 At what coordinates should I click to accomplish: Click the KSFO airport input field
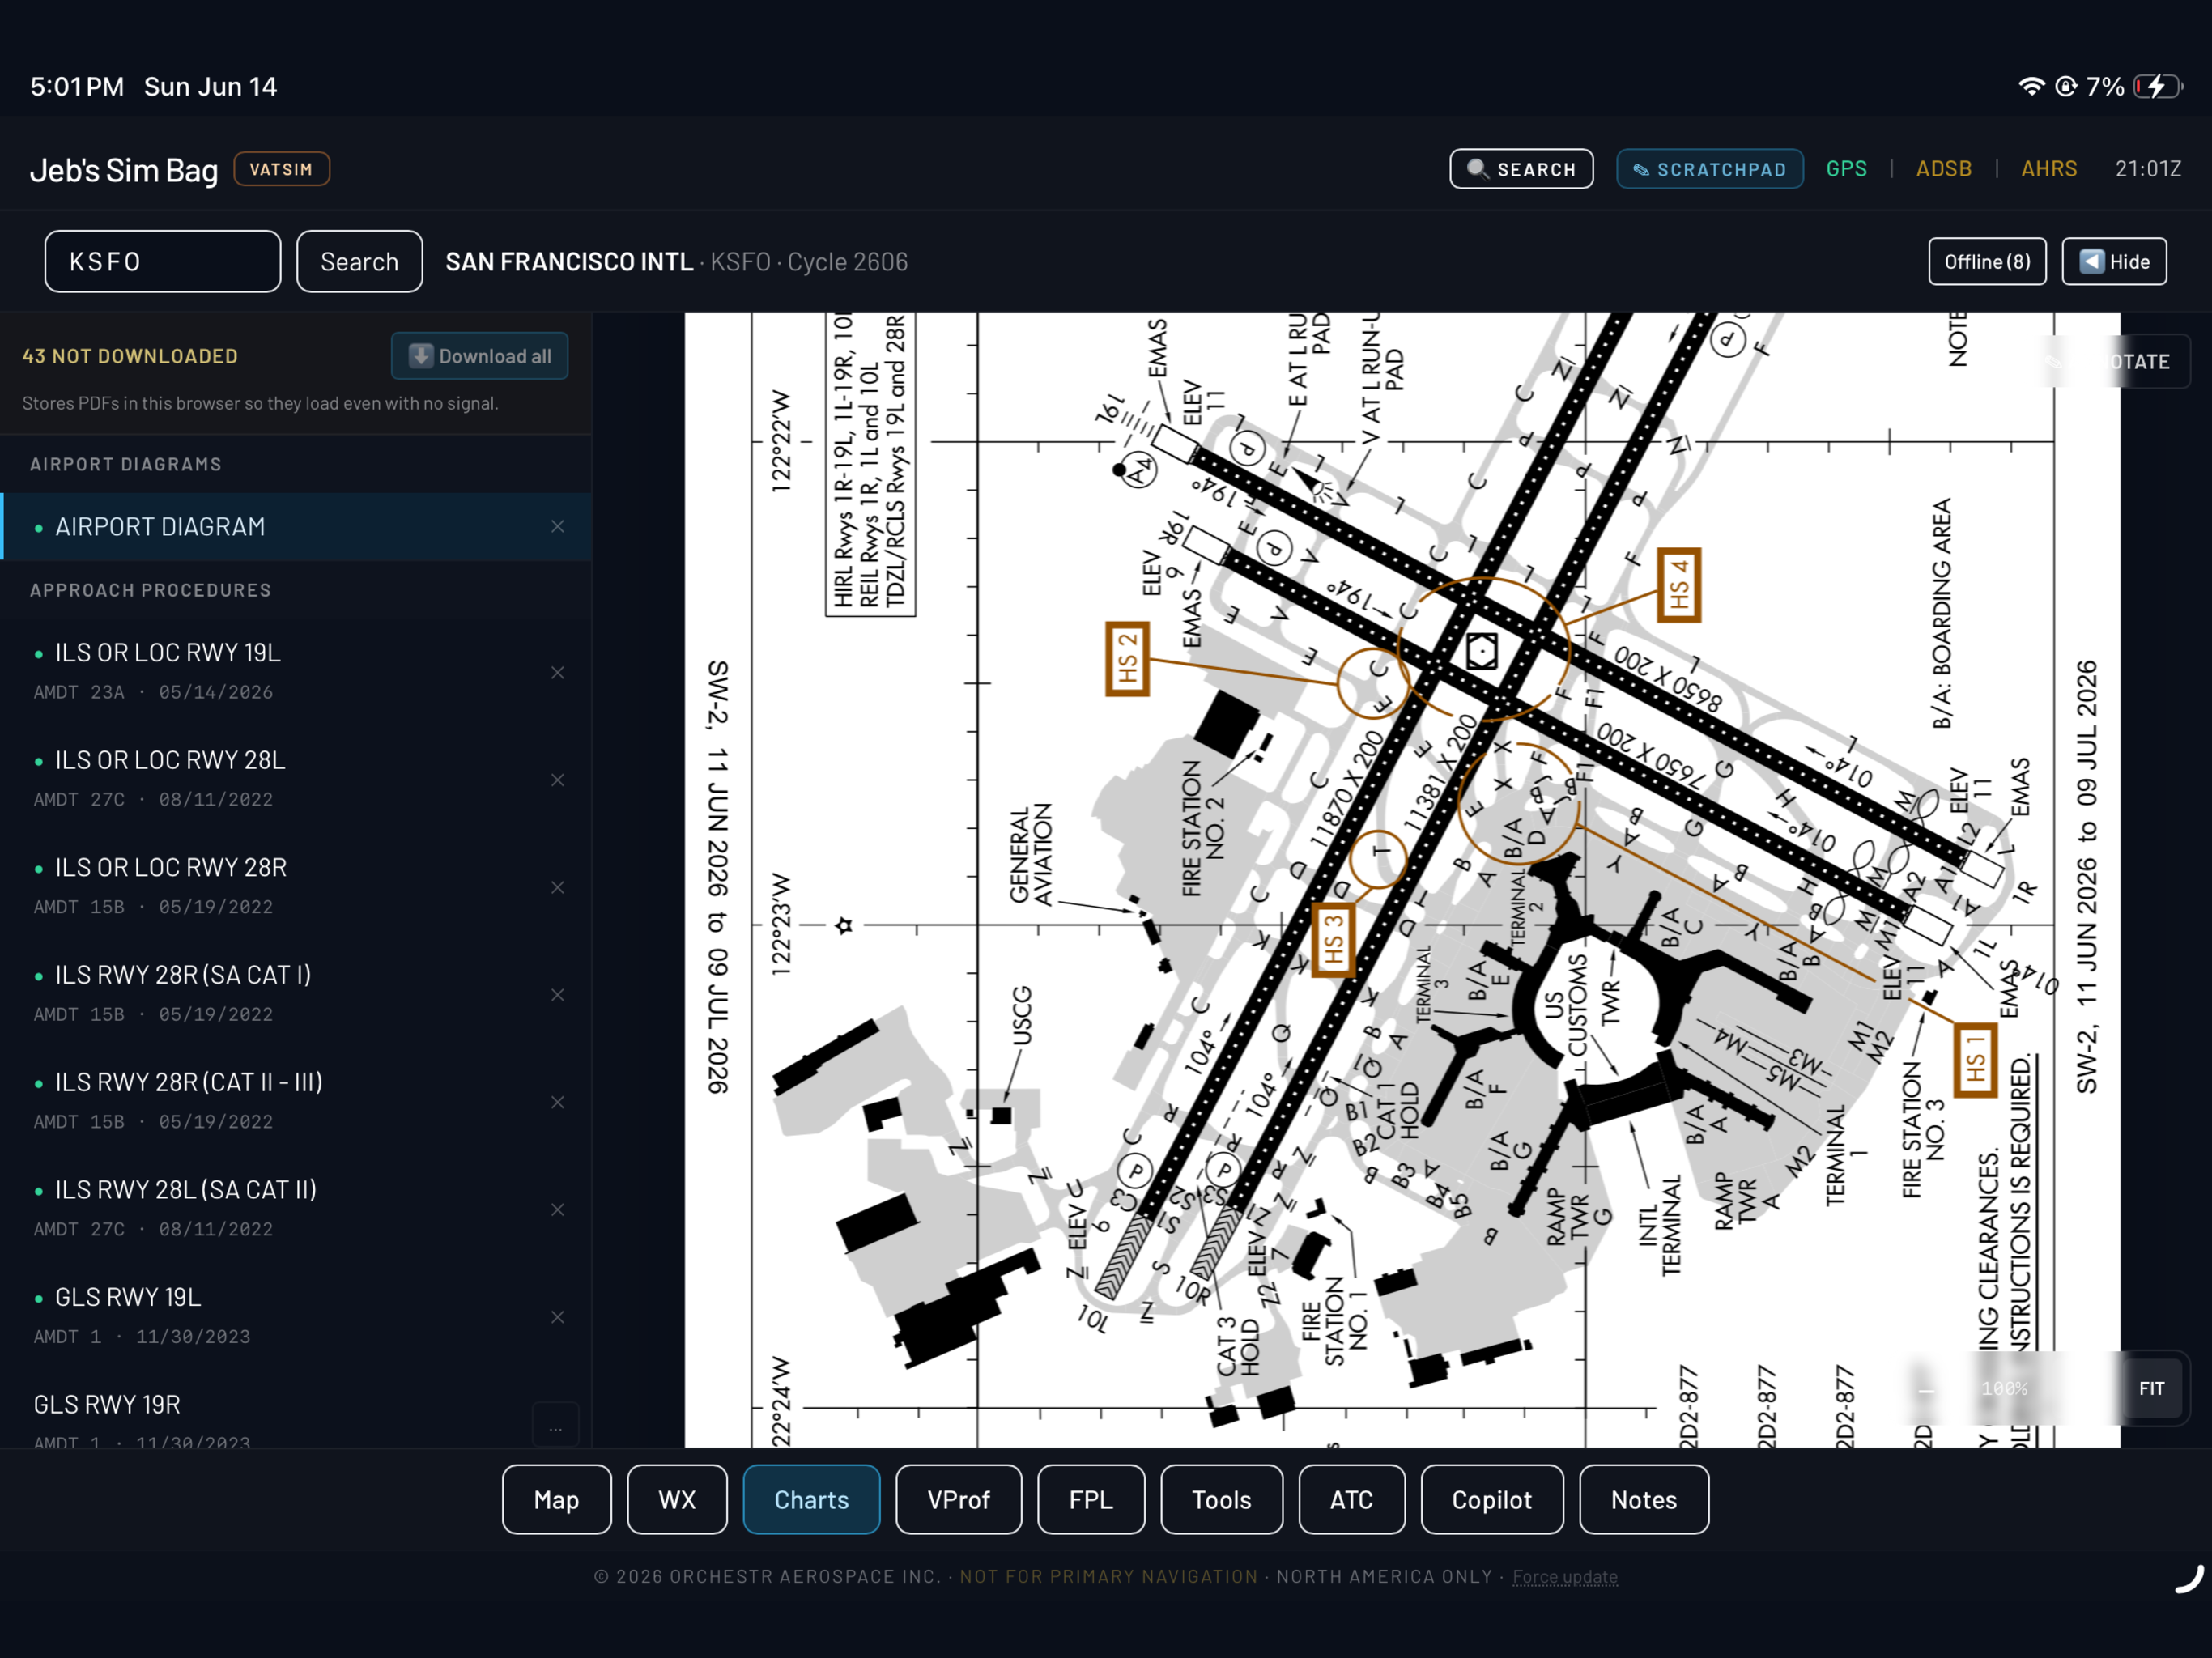pos(162,261)
